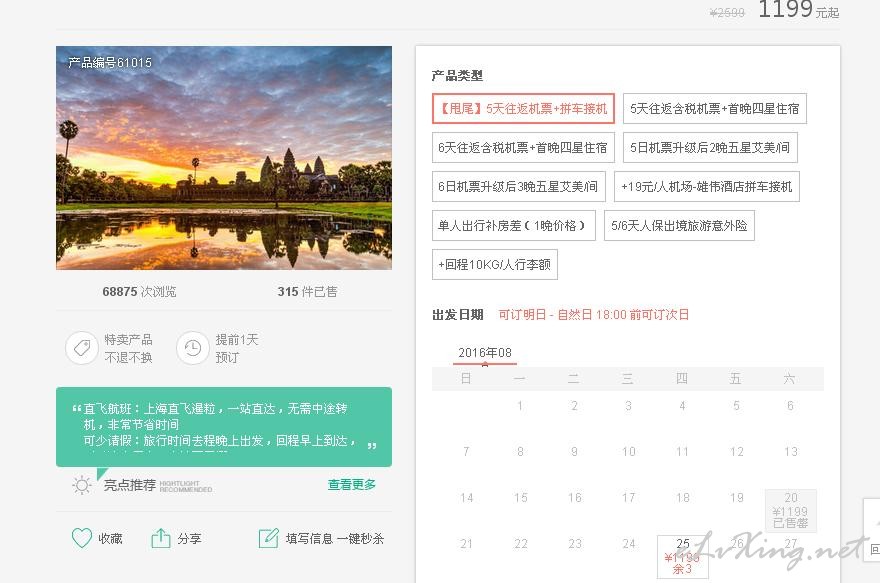Click the Angkor Wat product photo
Viewport: 880px width, 583px height.
pos(224,158)
